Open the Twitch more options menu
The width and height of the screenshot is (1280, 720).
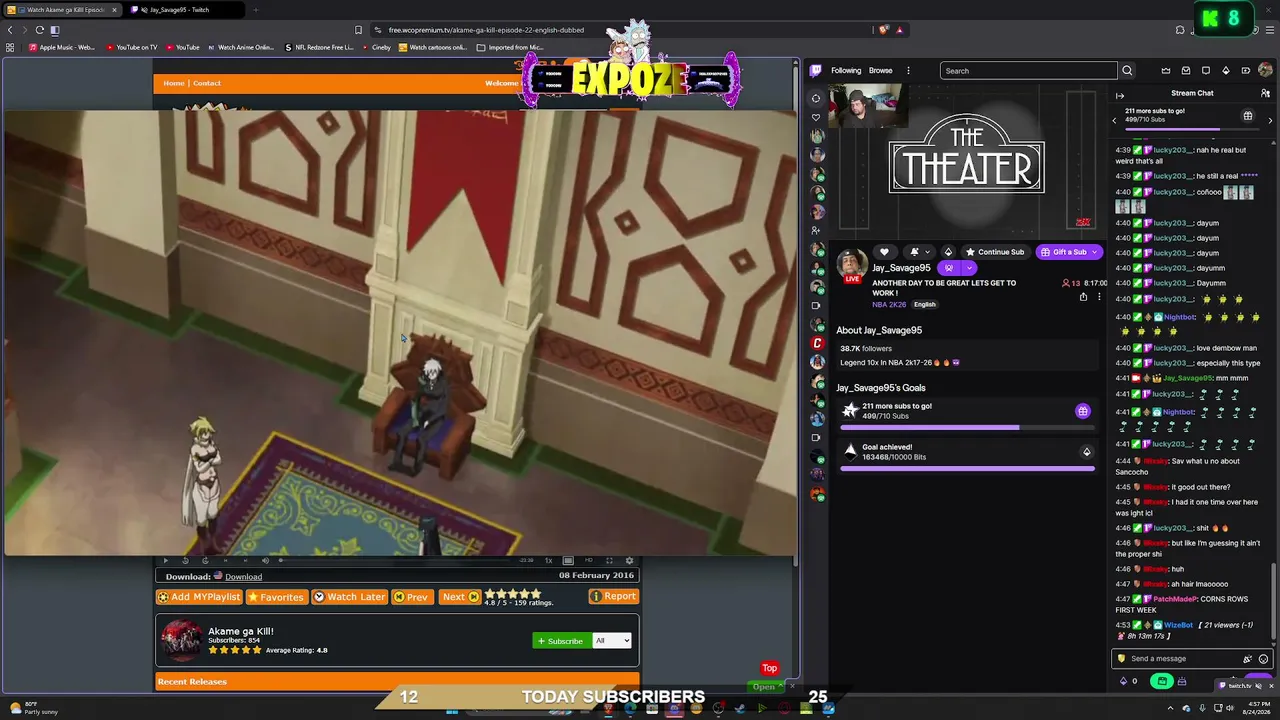[x=908, y=71]
